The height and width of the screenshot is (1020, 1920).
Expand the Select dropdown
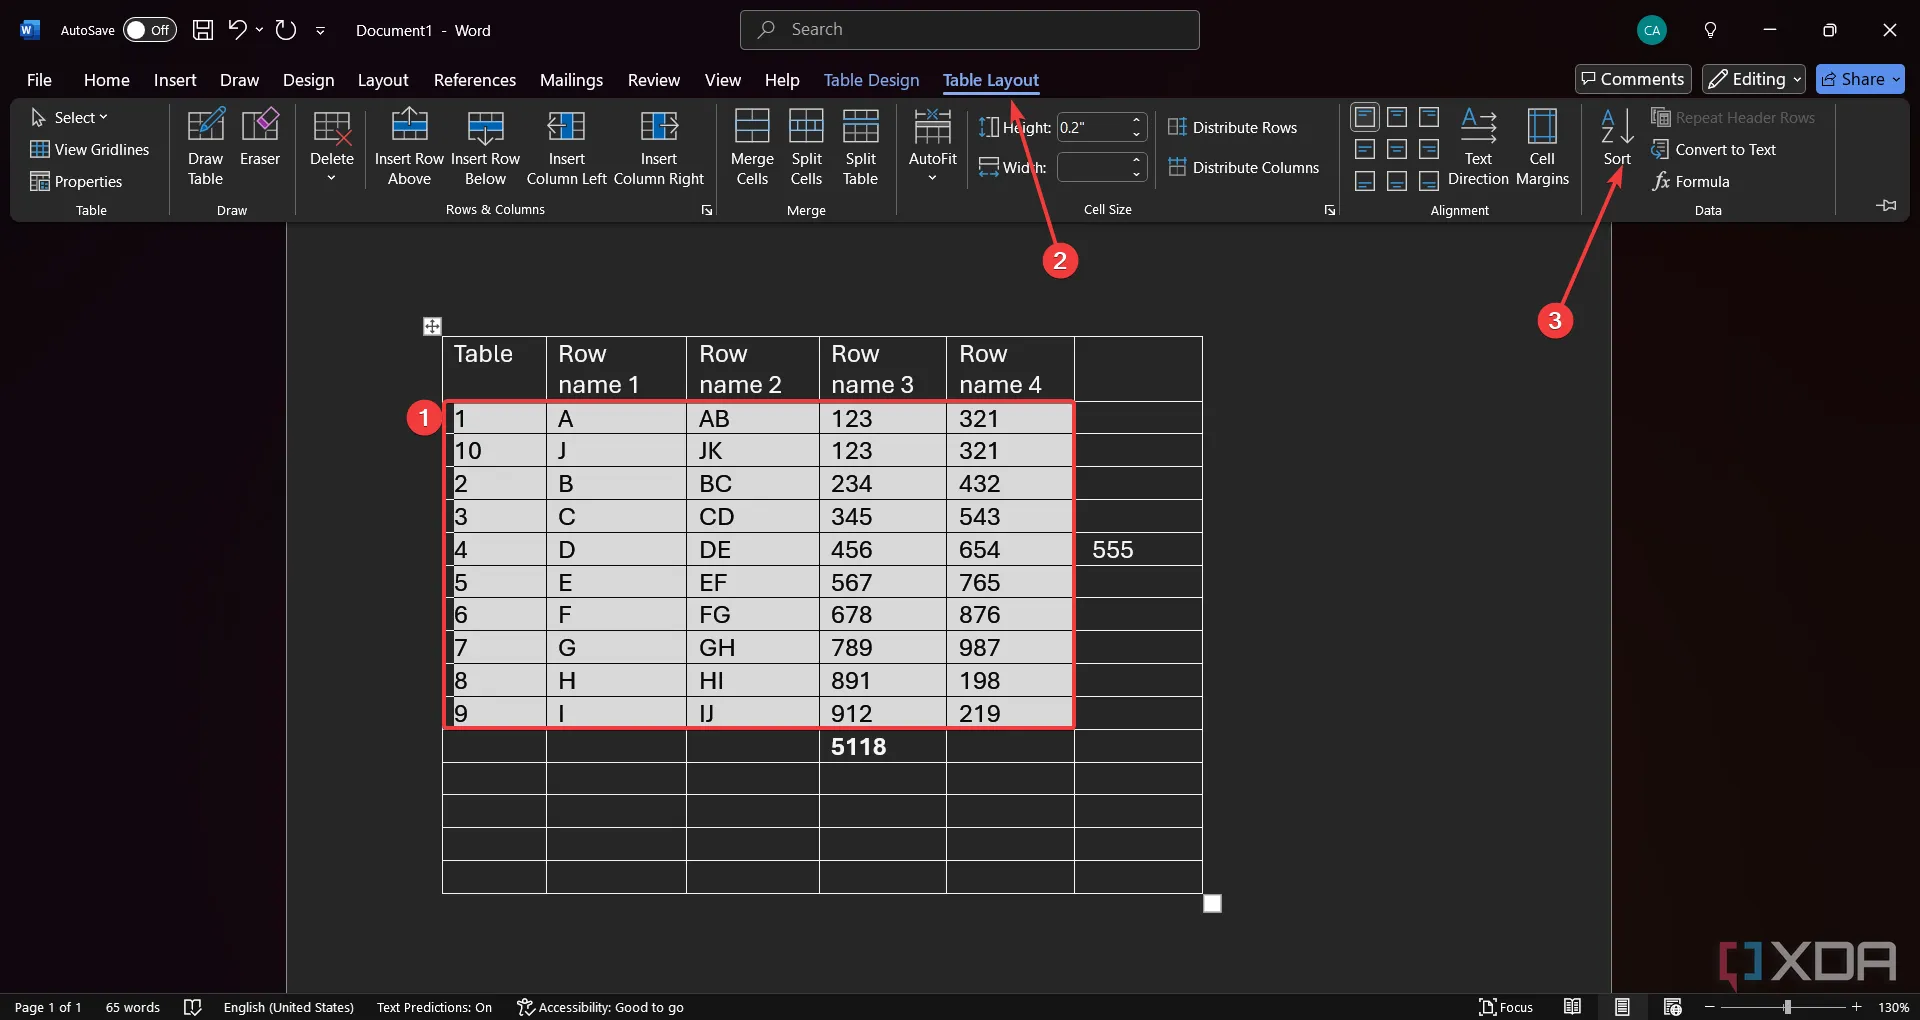click(69, 117)
